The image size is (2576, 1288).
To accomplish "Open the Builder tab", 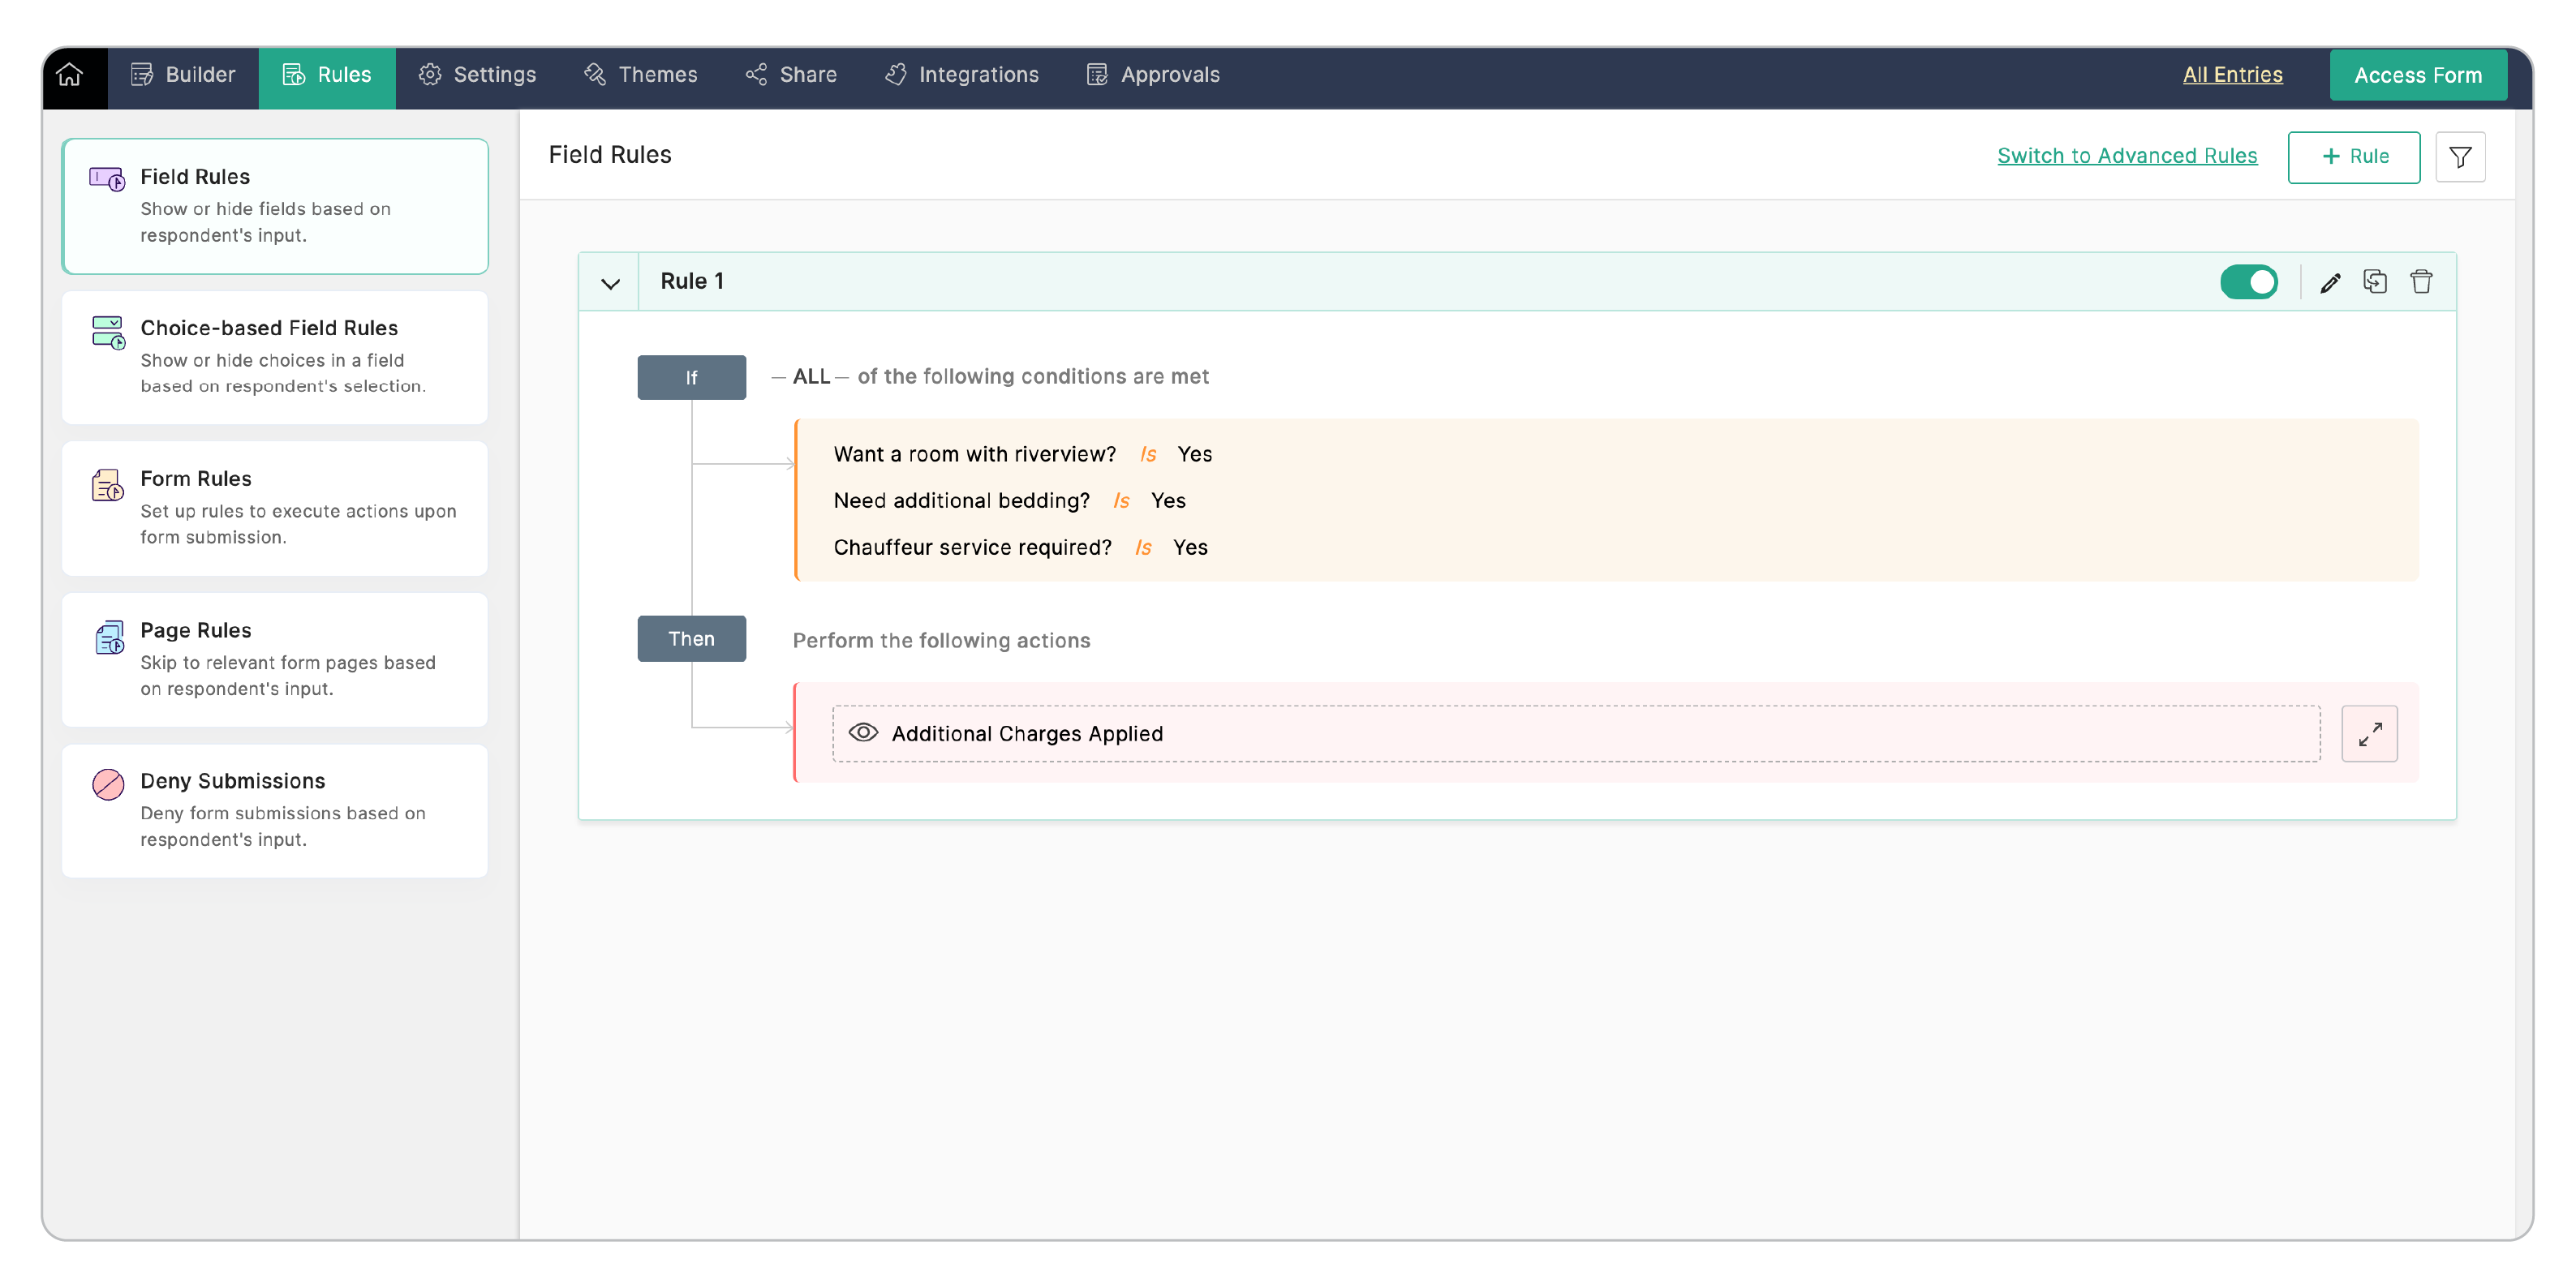I will [x=184, y=75].
